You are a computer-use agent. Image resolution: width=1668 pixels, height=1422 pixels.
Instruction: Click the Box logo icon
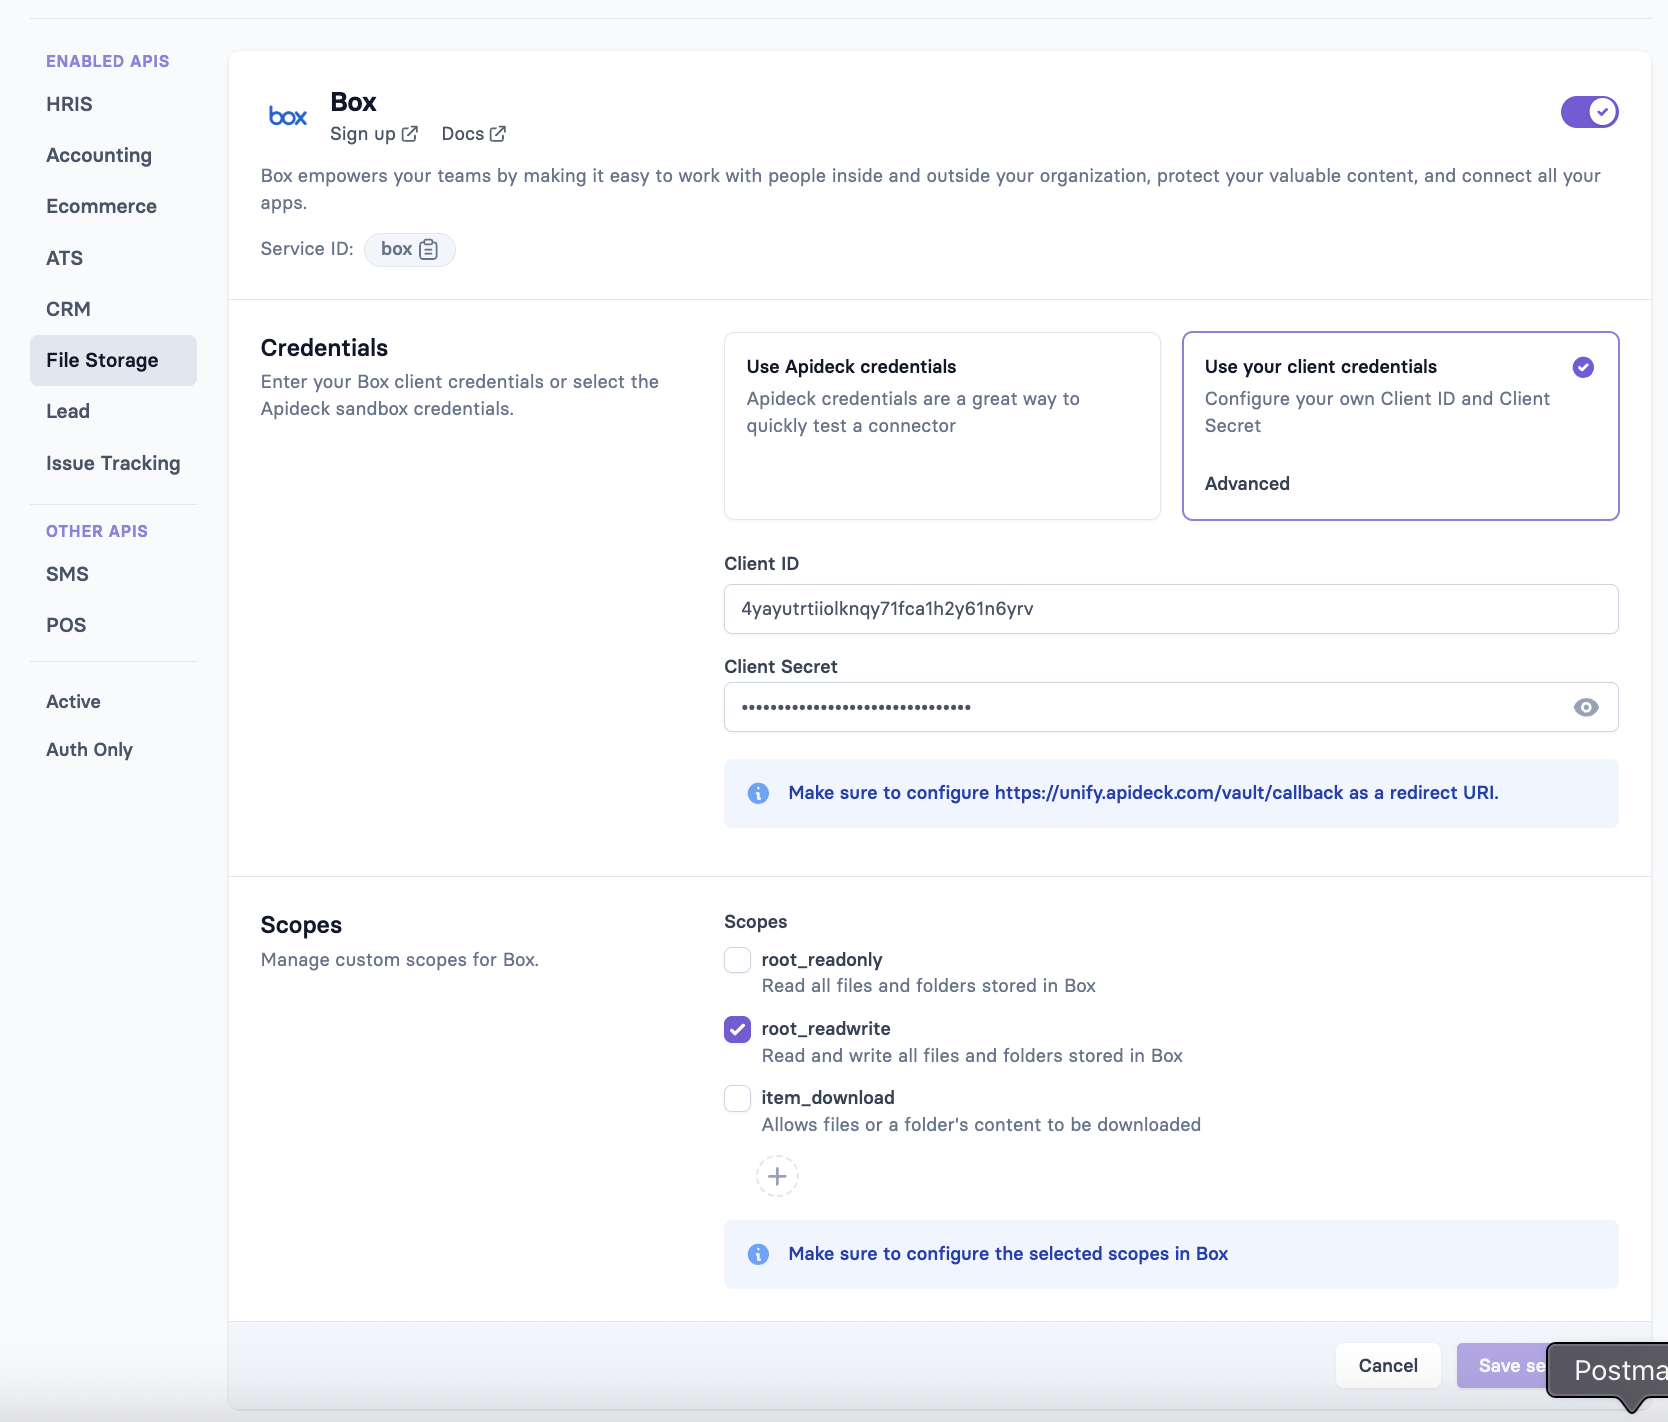[x=288, y=117]
